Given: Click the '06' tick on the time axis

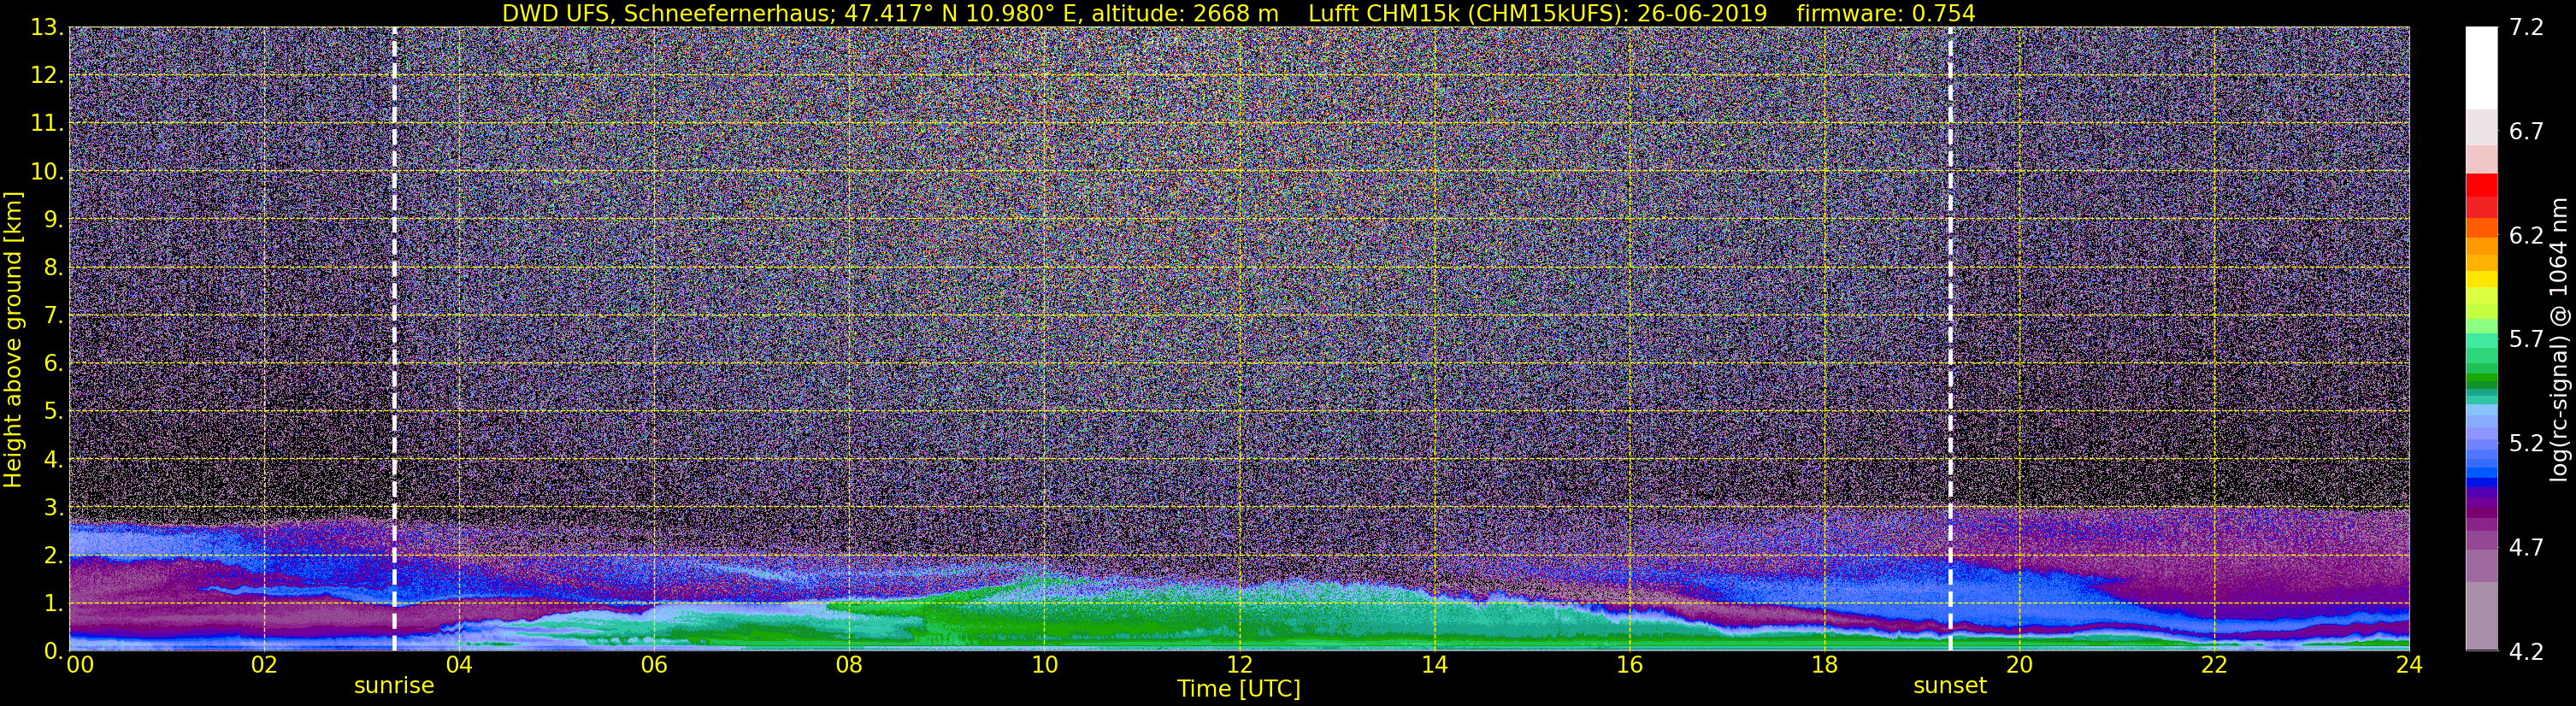Looking at the screenshot, I should pyautogui.click(x=653, y=665).
